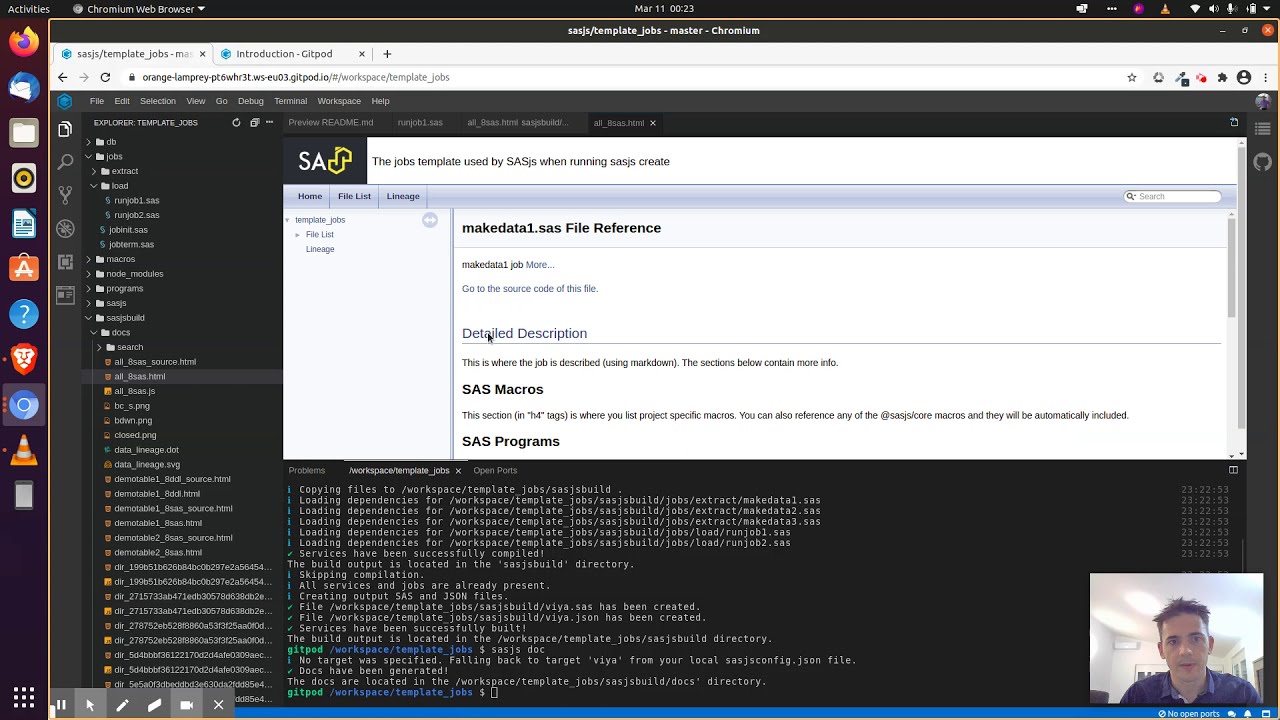This screenshot has height=720, width=1280.
Task: Click the More... link after makedata1 job
Action: coord(540,265)
